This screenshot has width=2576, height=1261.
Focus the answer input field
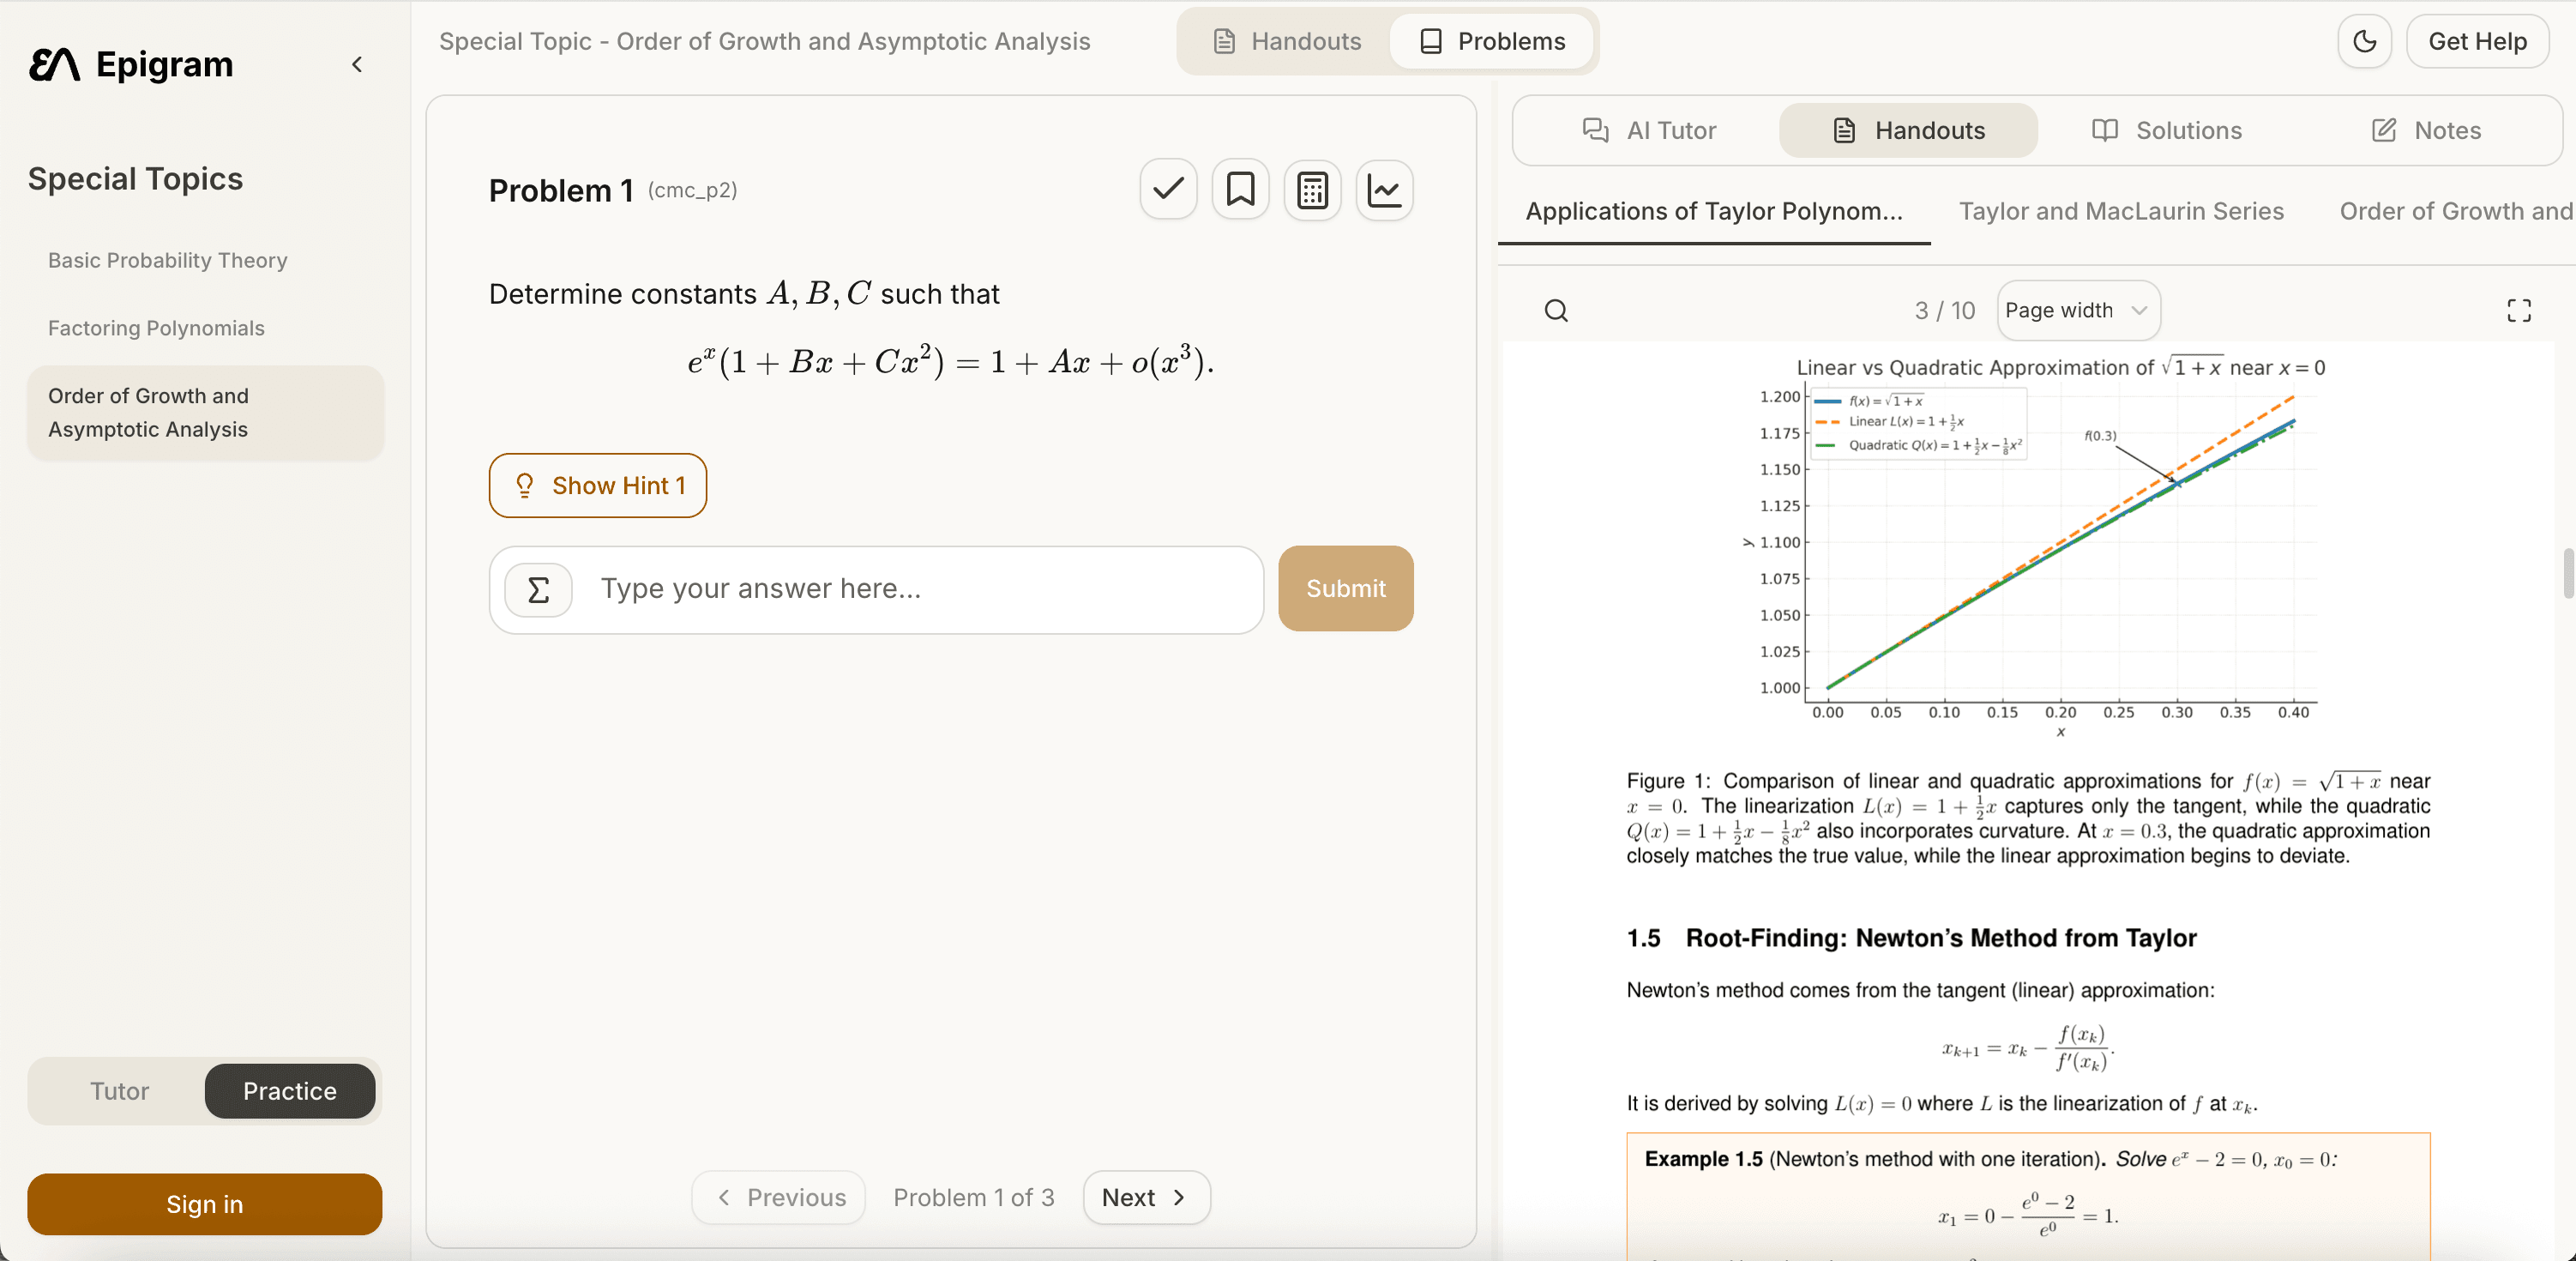[920, 589]
